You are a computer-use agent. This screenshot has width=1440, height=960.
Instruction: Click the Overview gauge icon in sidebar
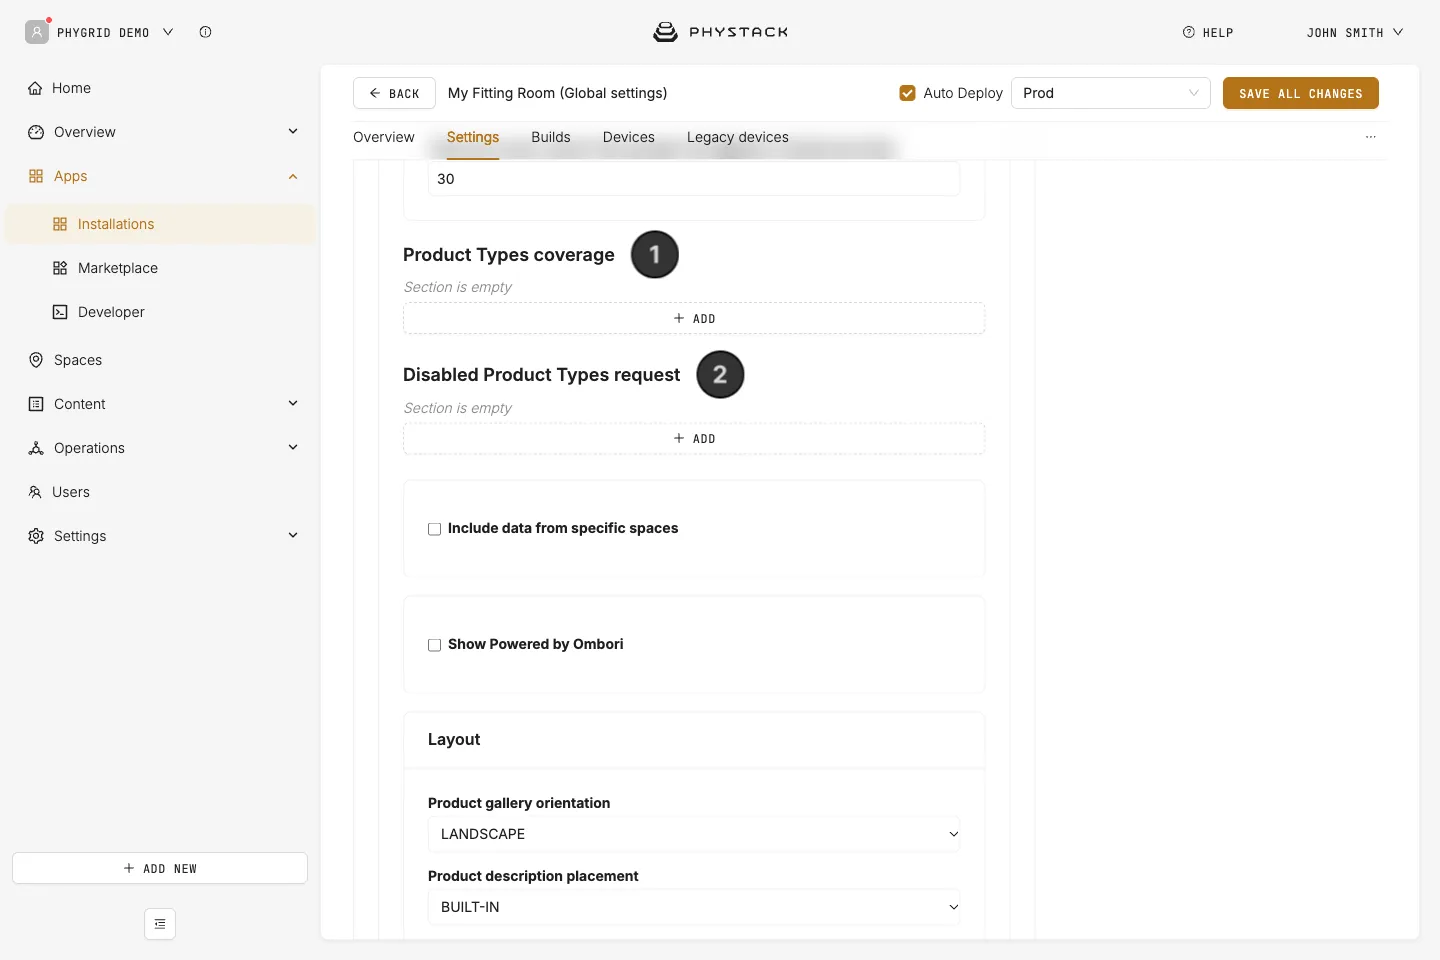pos(36,132)
